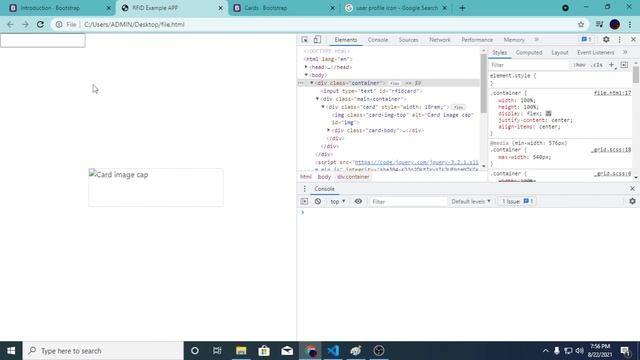Image resolution: width=640 pixels, height=360 pixels.
Task: Open the Performance tab
Action: pyautogui.click(x=477, y=40)
